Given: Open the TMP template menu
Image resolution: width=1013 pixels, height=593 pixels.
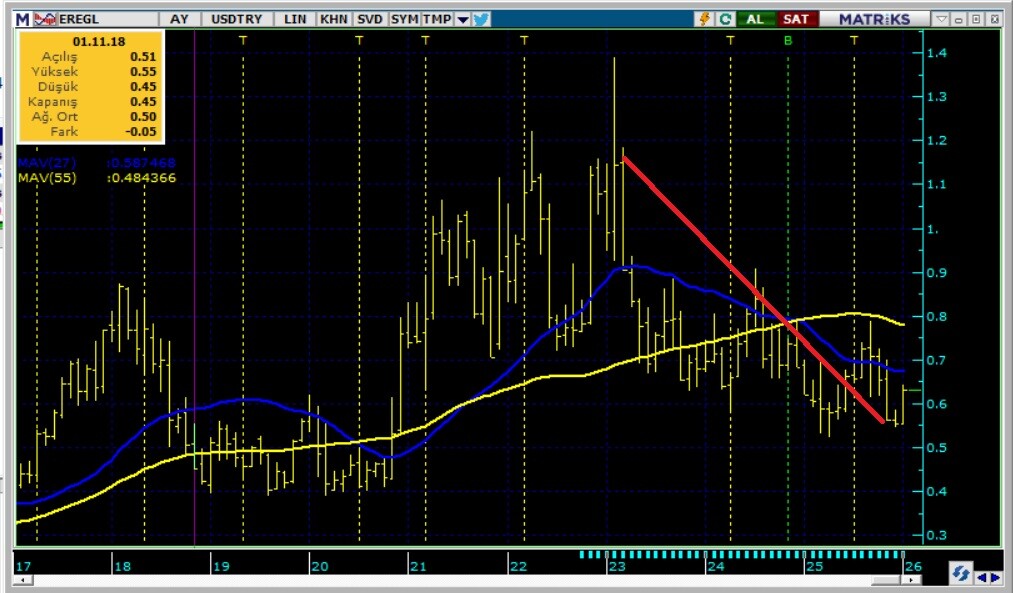Looking at the screenshot, I should [x=436, y=19].
